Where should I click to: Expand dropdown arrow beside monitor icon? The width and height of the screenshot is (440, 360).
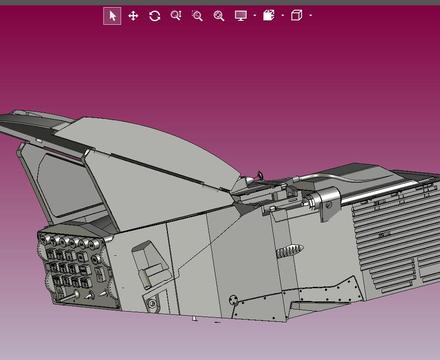[x=255, y=15]
